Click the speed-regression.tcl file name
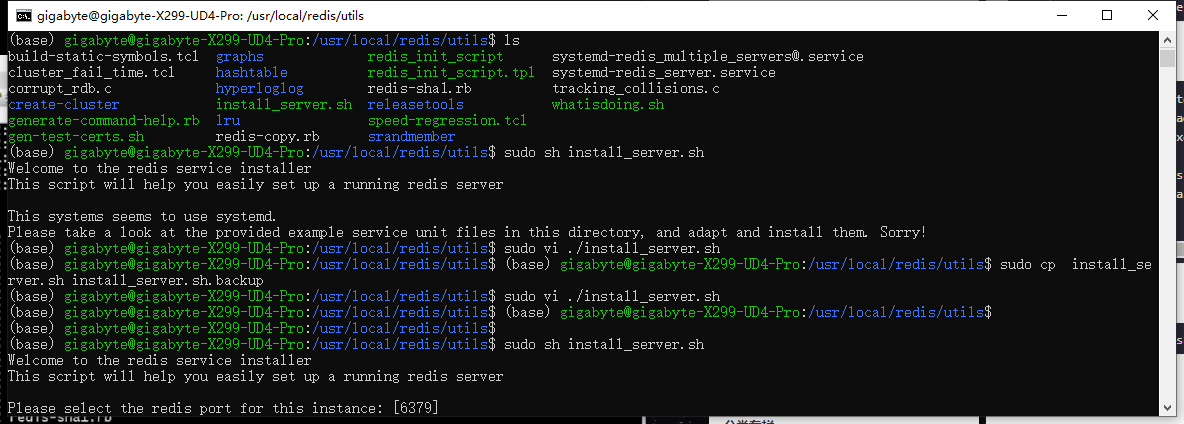1184x424 pixels. point(447,121)
